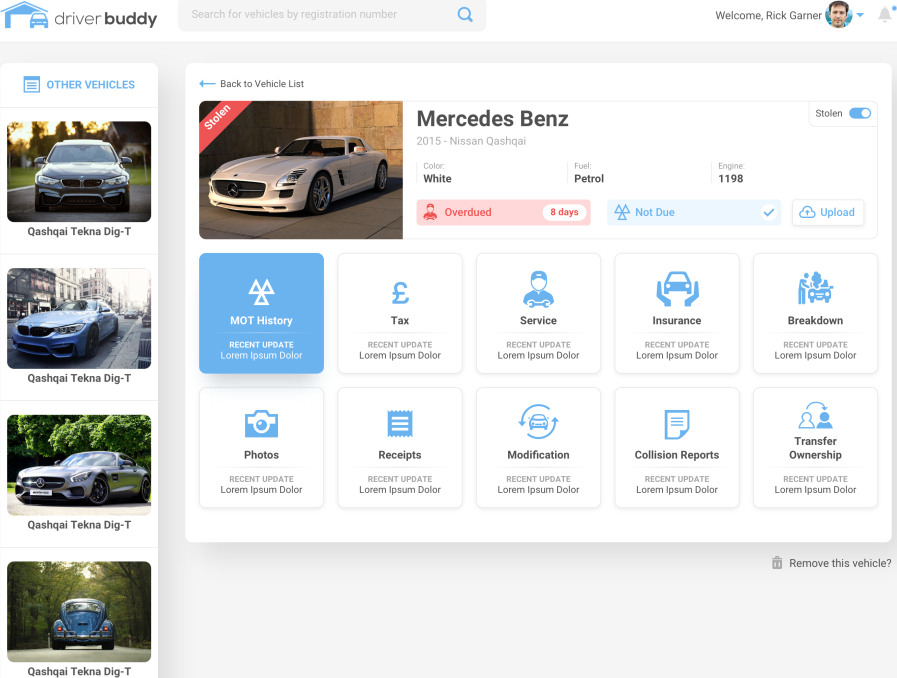Click the white Mercedes main photo
Image resolution: width=897 pixels, height=678 pixels.
tap(301, 170)
